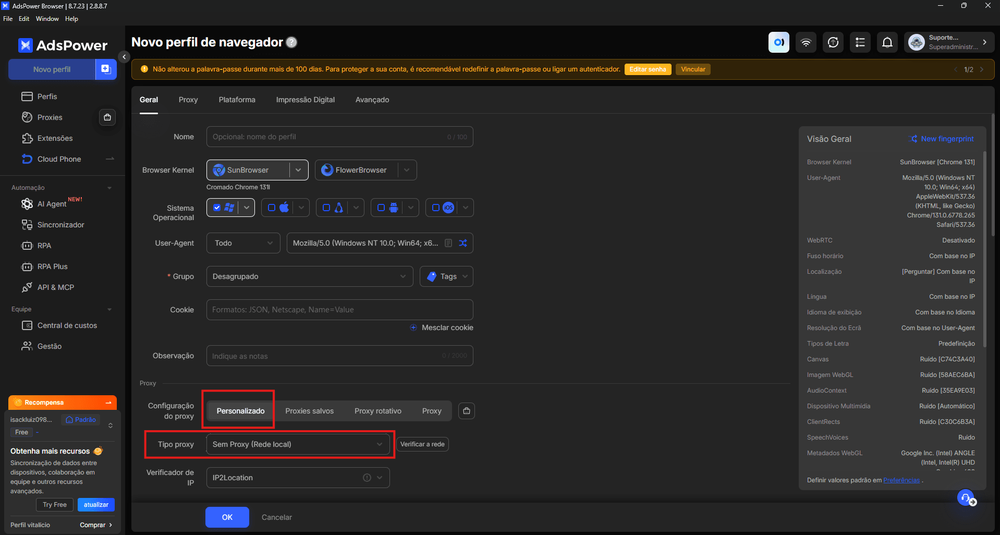
Task: Open the Perfis section in sidebar
Action: tap(47, 96)
